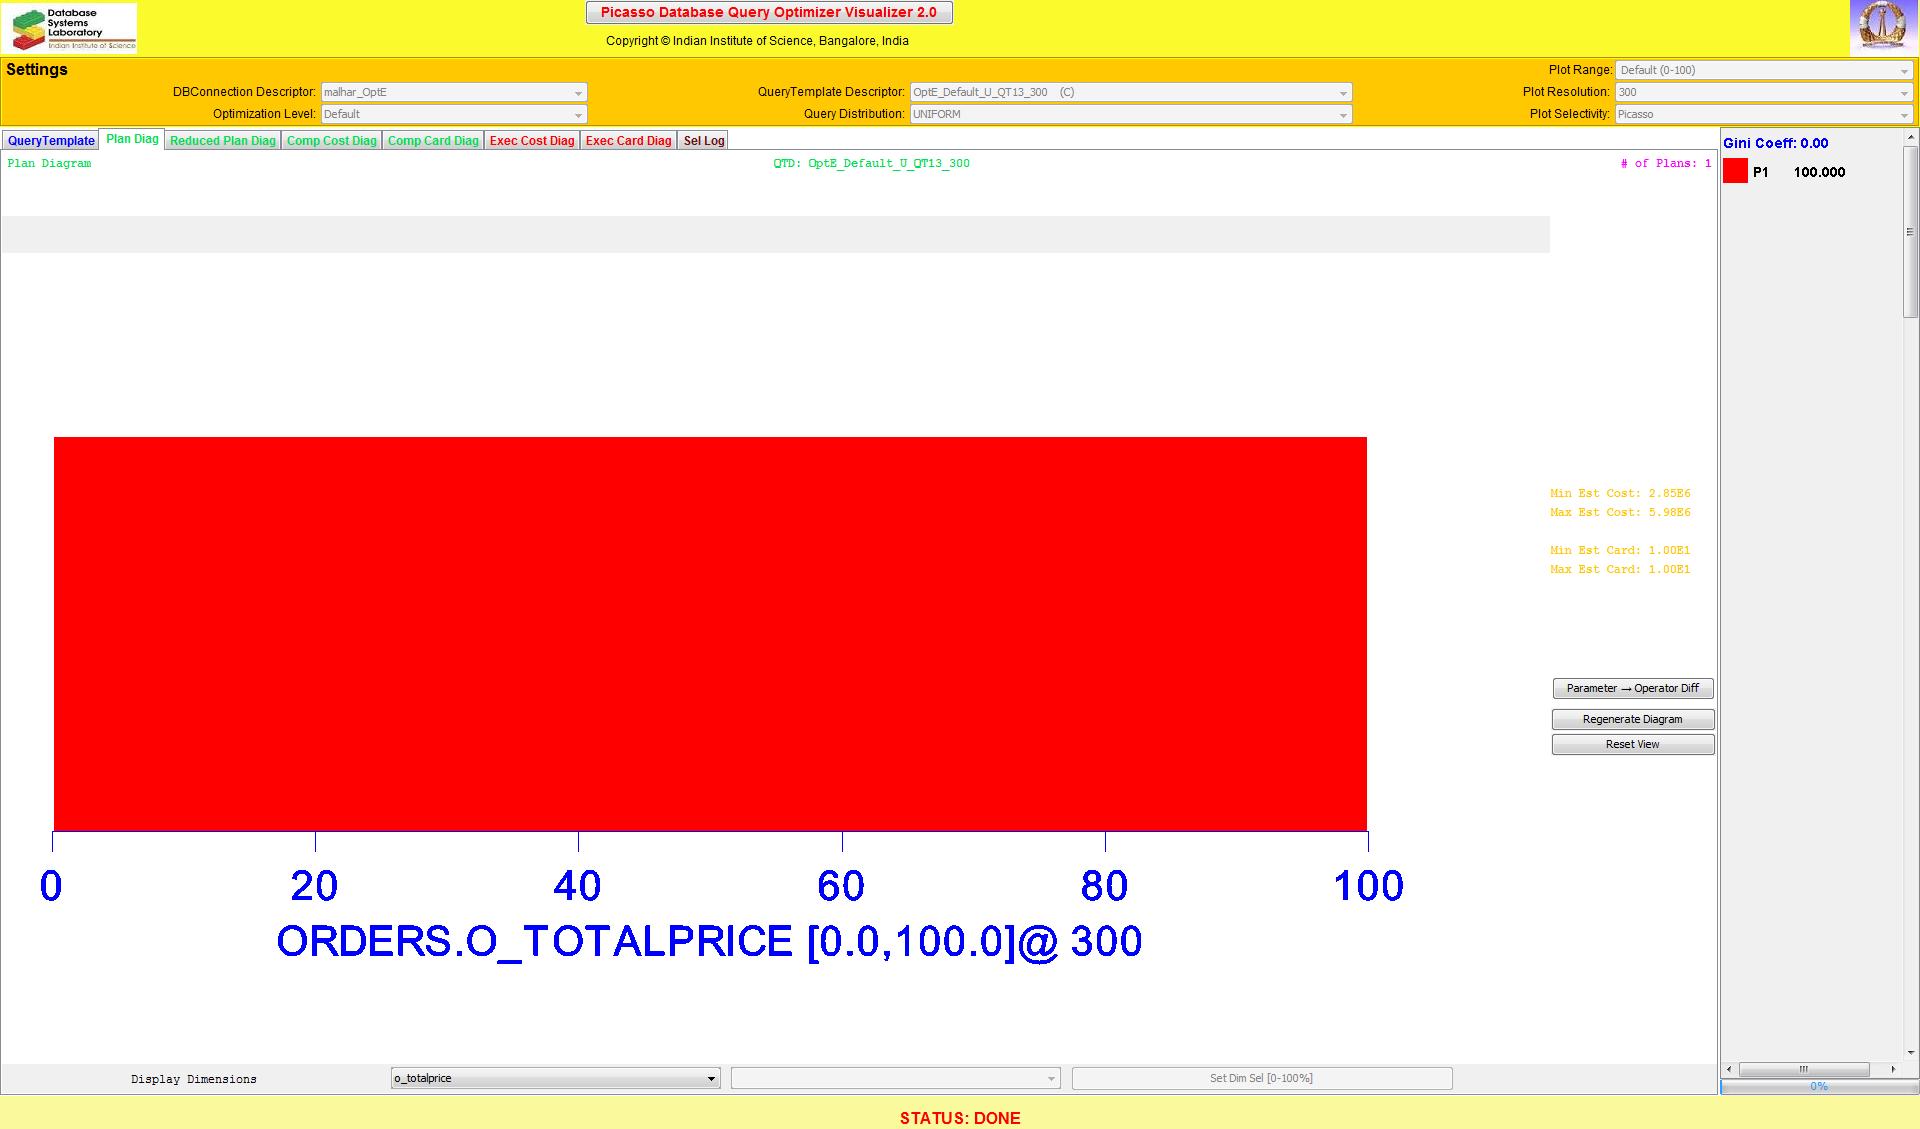Select the Sel Log tab
This screenshot has height=1129, width=1920.
(x=703, y=141)
